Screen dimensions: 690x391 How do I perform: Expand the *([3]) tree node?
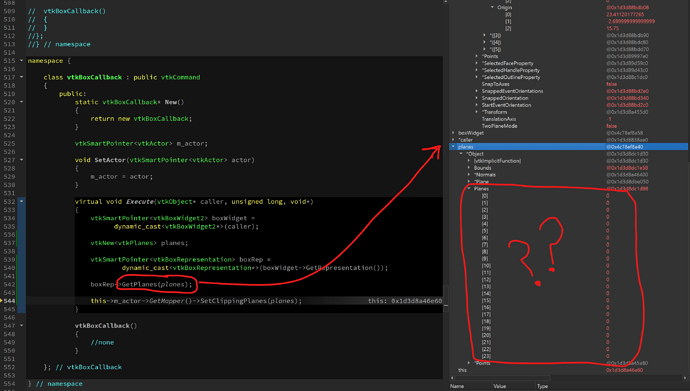pyautogui.click(x=484, y=35)
